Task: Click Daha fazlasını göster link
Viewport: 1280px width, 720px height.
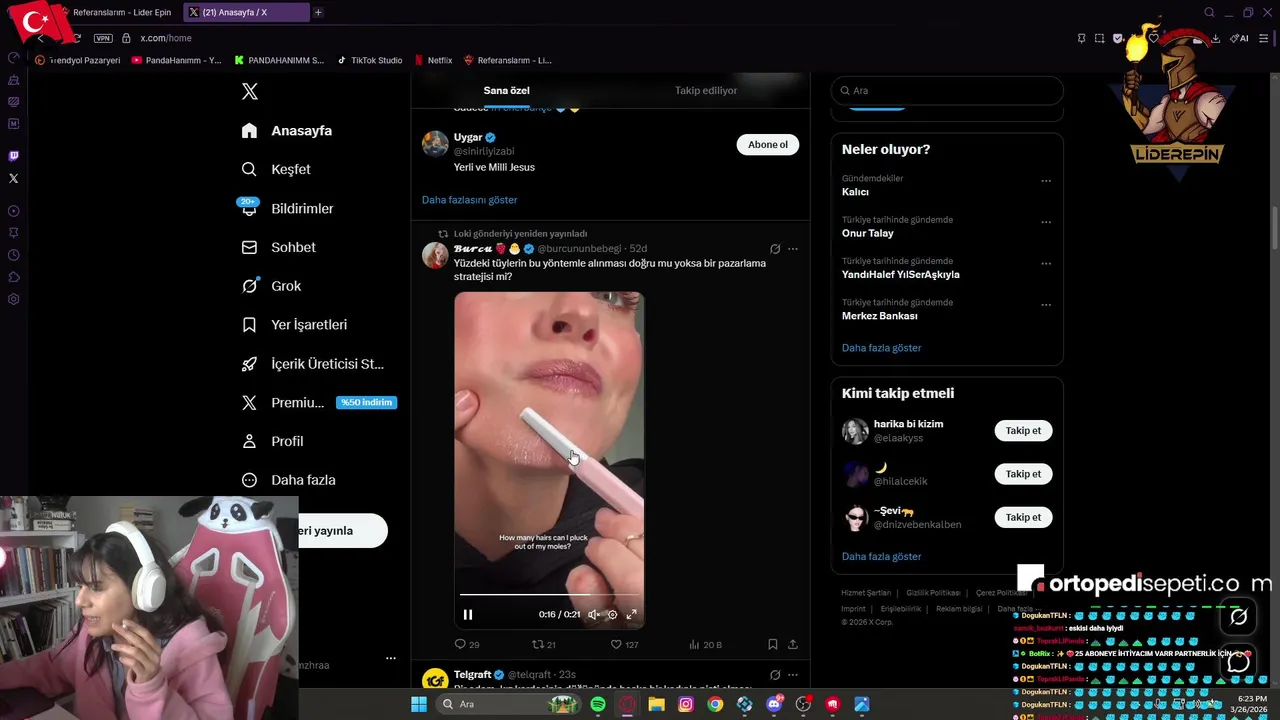Action: (x=469, y=200)
